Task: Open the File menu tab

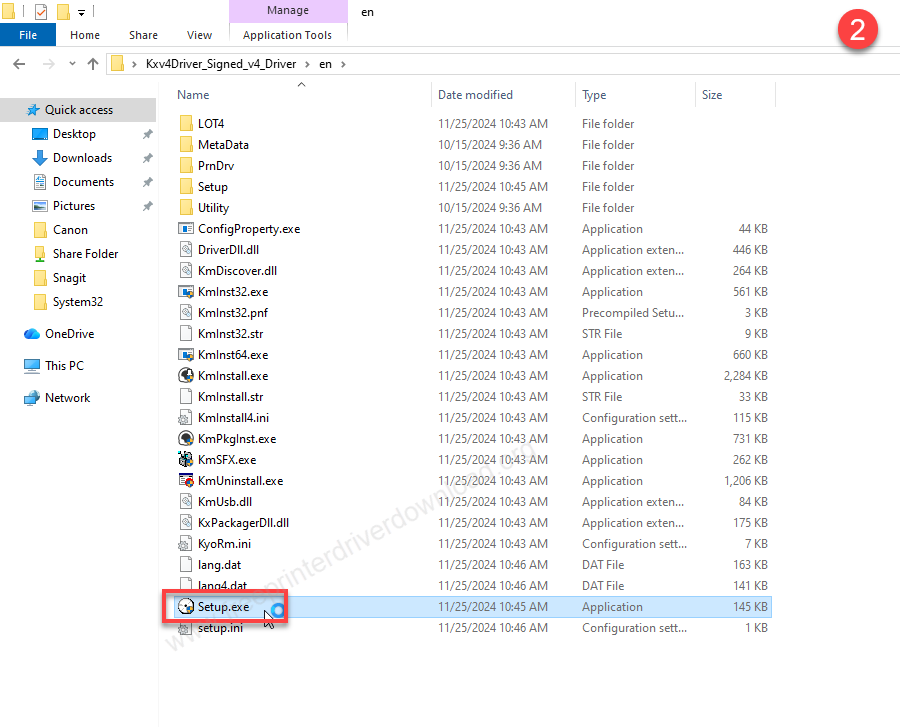Action: pos(28,35)
